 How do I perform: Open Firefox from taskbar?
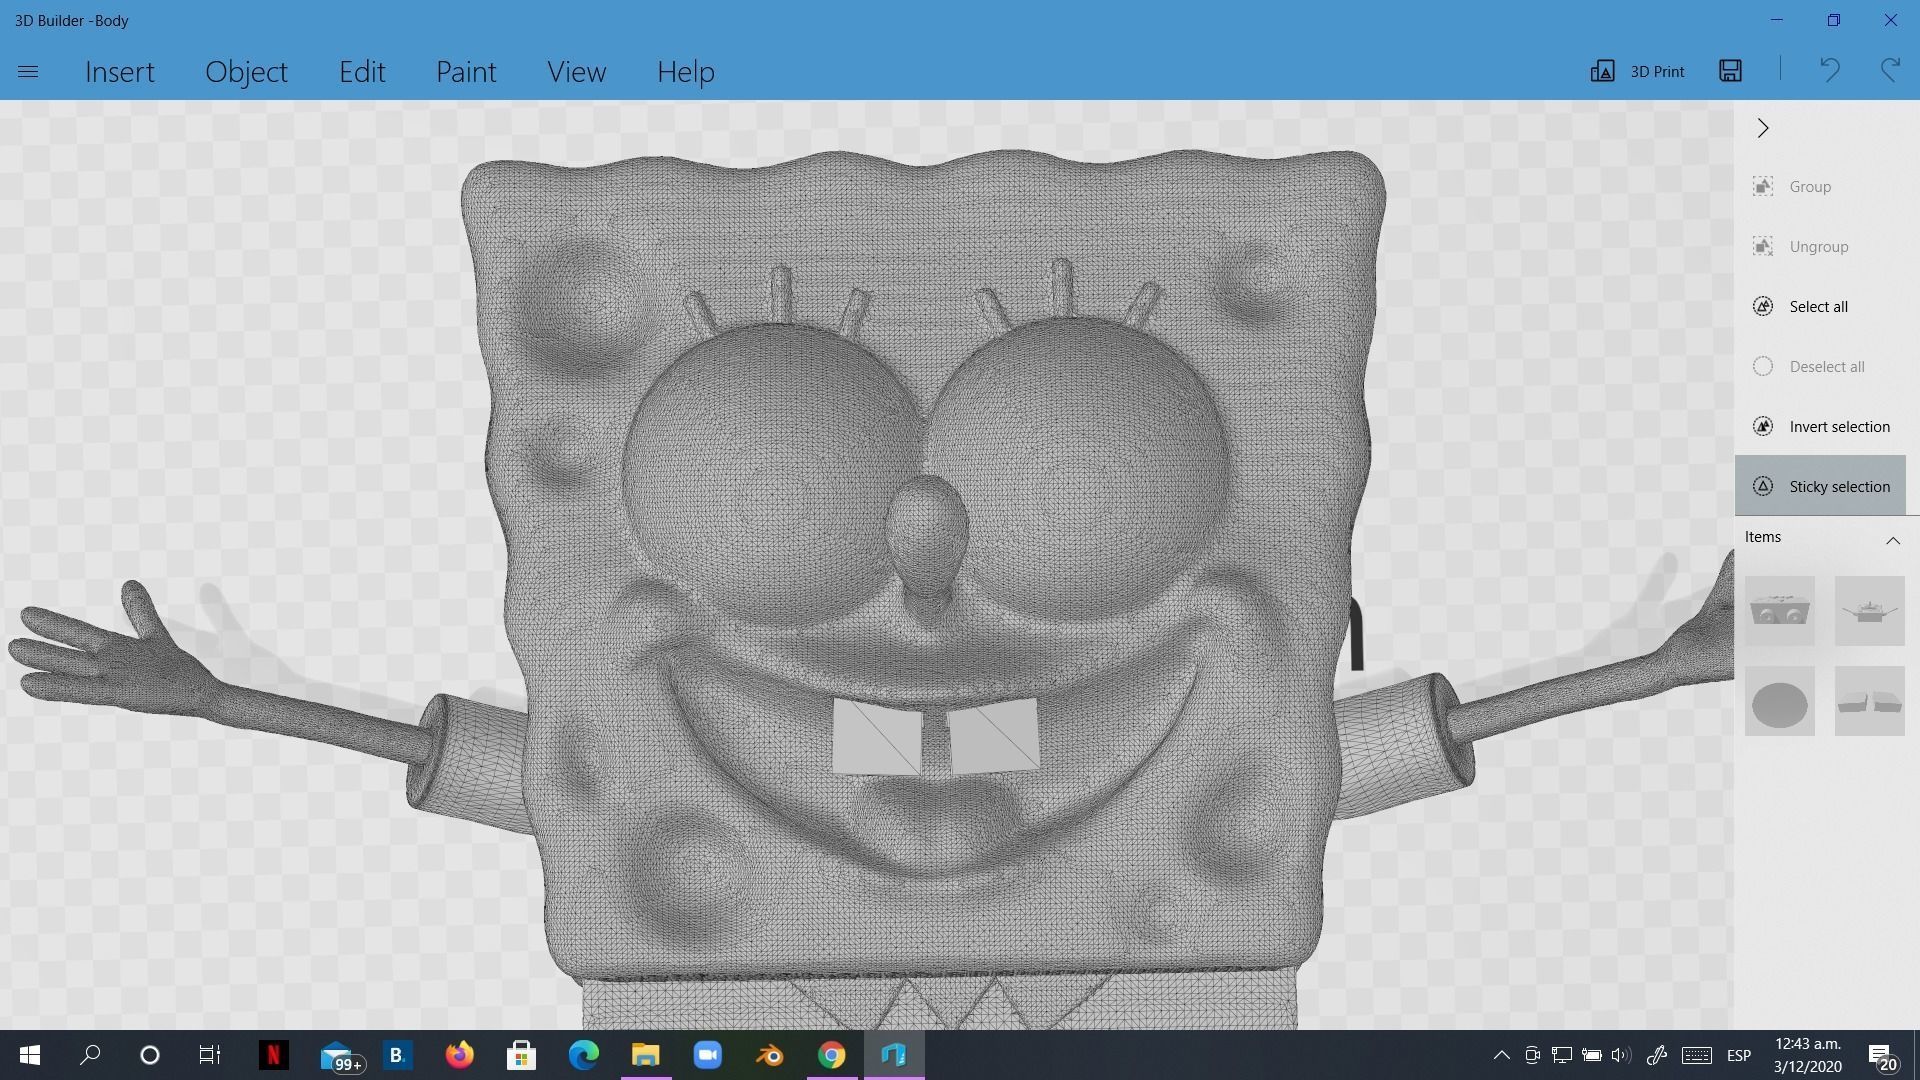pyautogui.click(x=460, y=1055)
